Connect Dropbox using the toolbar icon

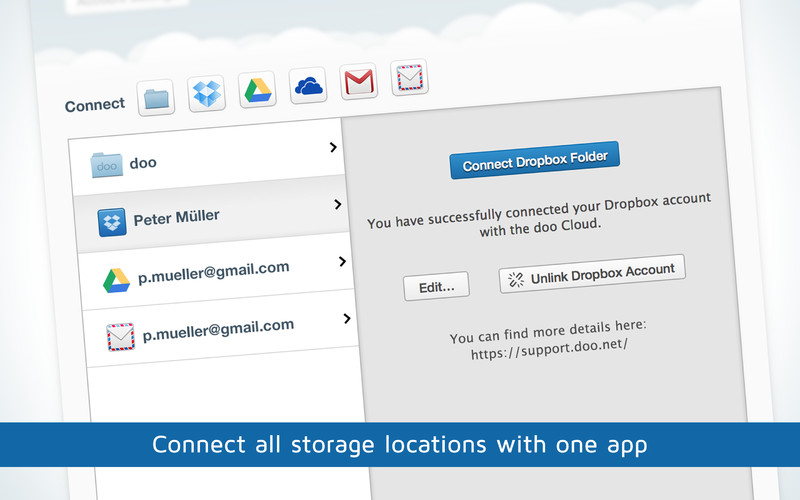click(207, 93)
